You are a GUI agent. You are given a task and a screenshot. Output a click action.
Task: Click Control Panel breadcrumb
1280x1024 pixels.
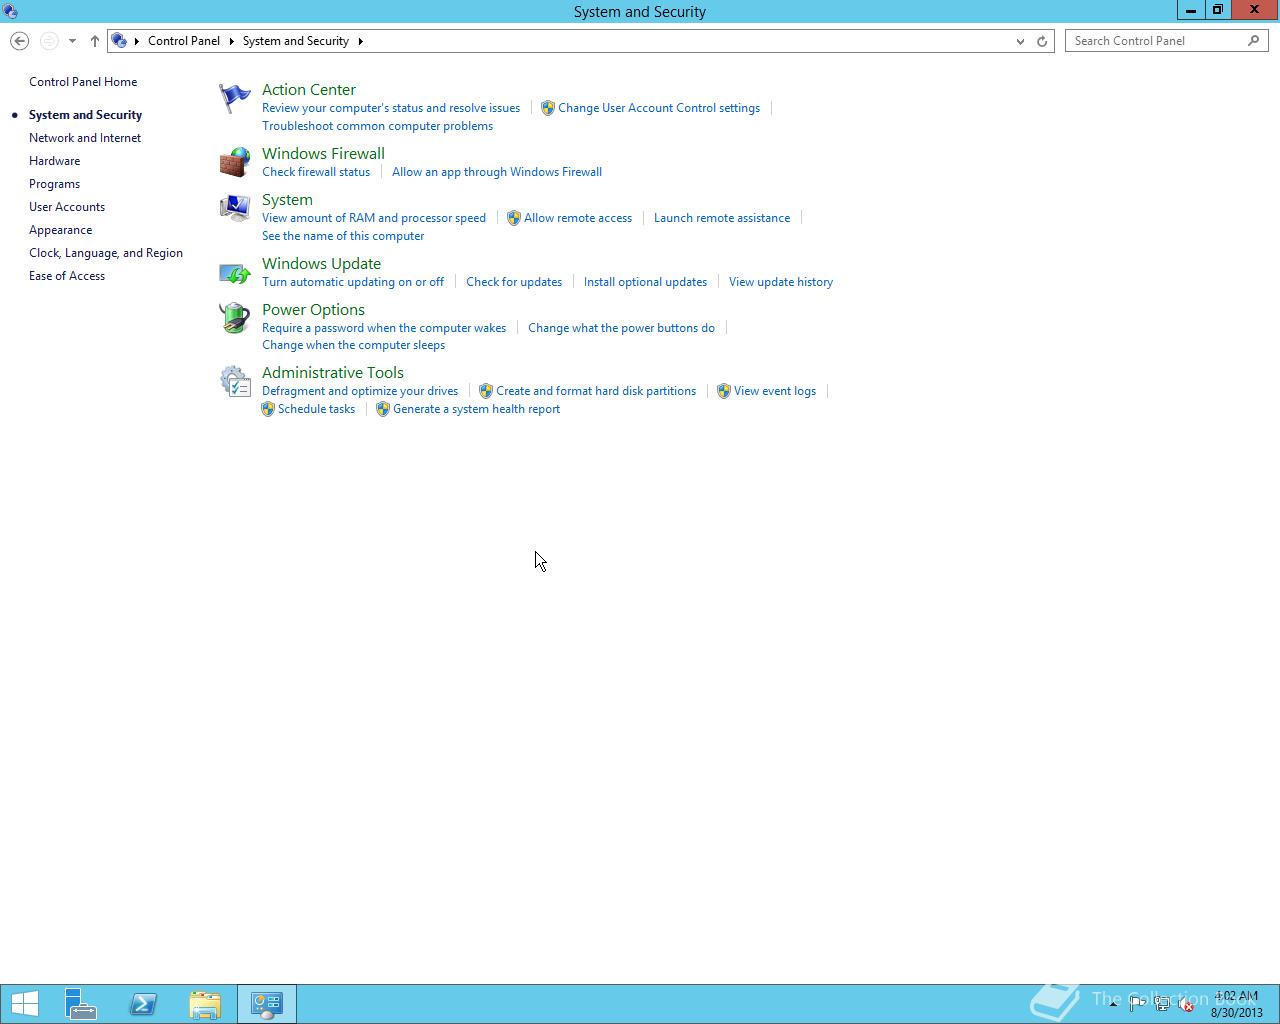click(x=184, y=41)
